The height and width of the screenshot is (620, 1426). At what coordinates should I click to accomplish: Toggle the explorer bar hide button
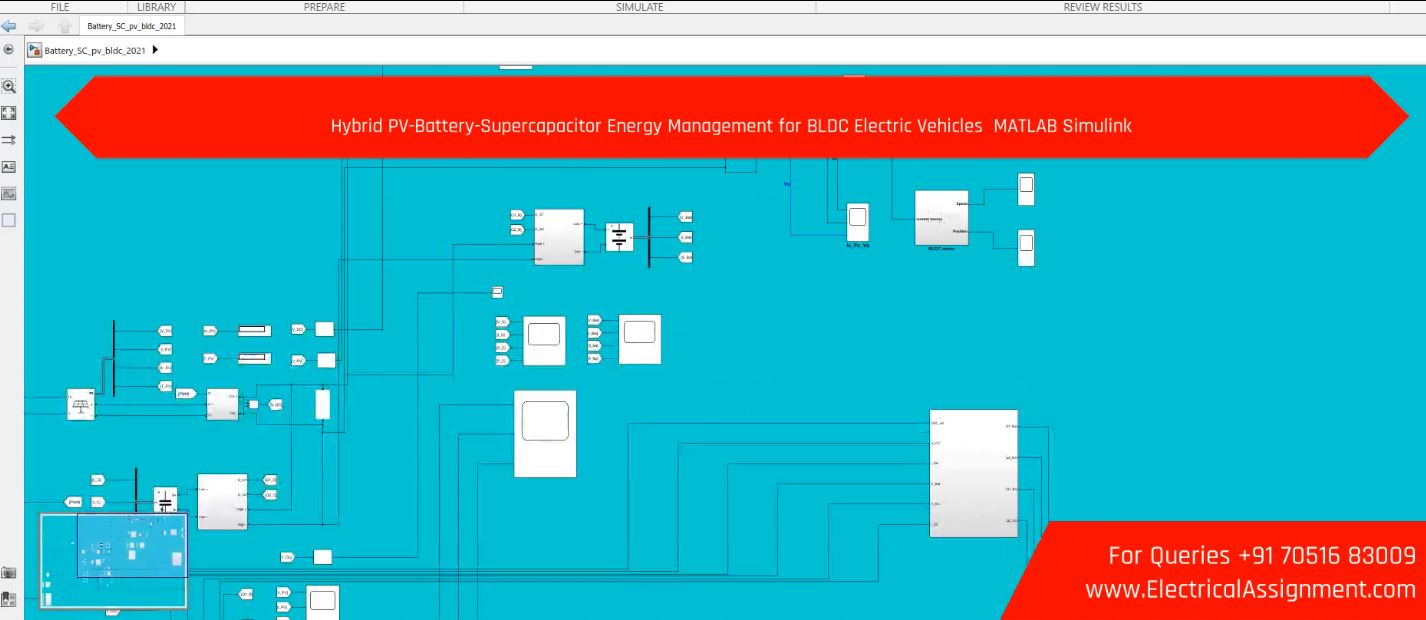click(9, 49)
